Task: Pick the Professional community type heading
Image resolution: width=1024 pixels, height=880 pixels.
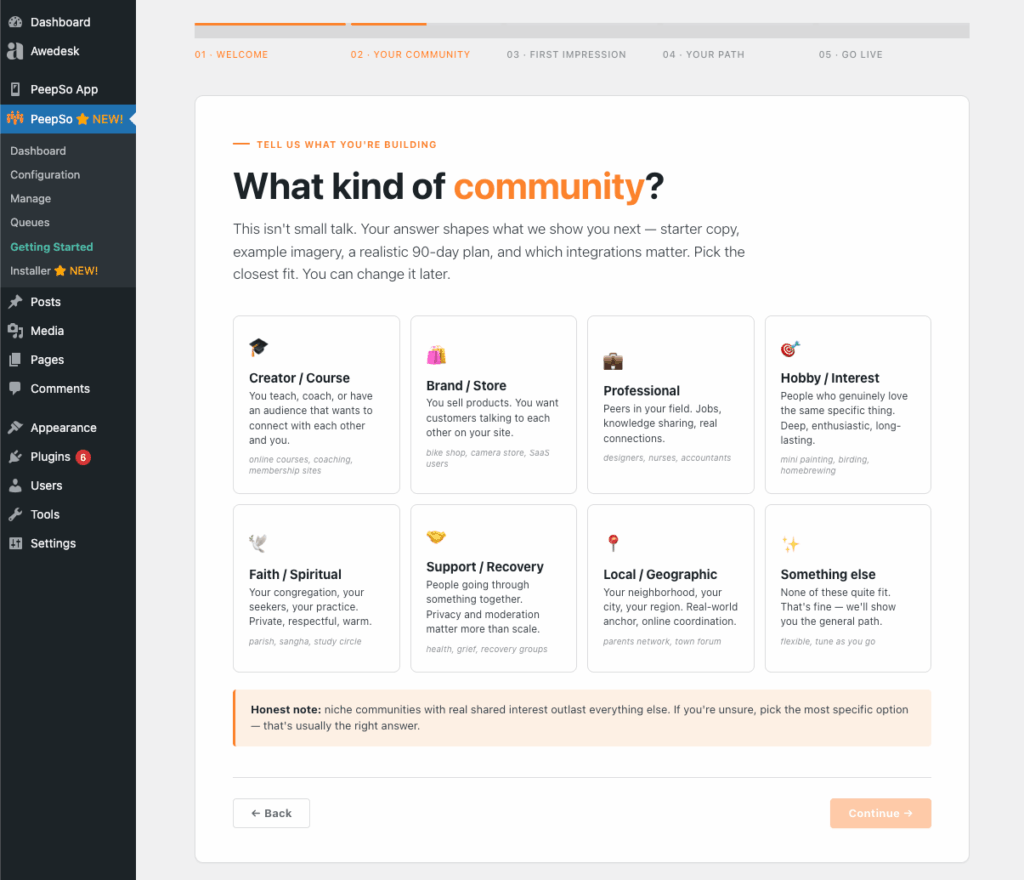Action: (x=641, y=391)
